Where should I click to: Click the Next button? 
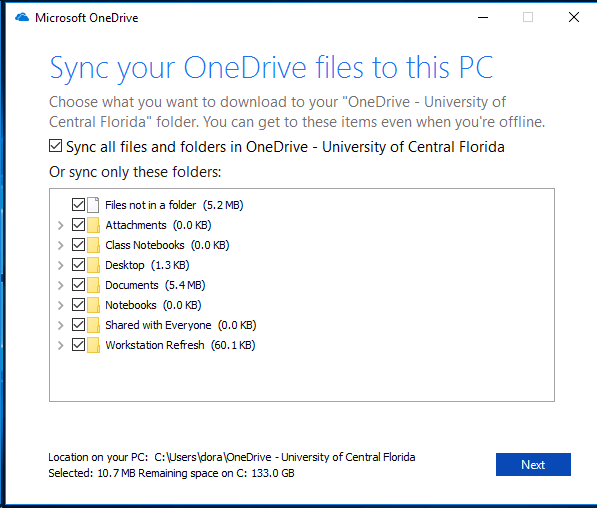pyautogui.click(x=533, y=464)
